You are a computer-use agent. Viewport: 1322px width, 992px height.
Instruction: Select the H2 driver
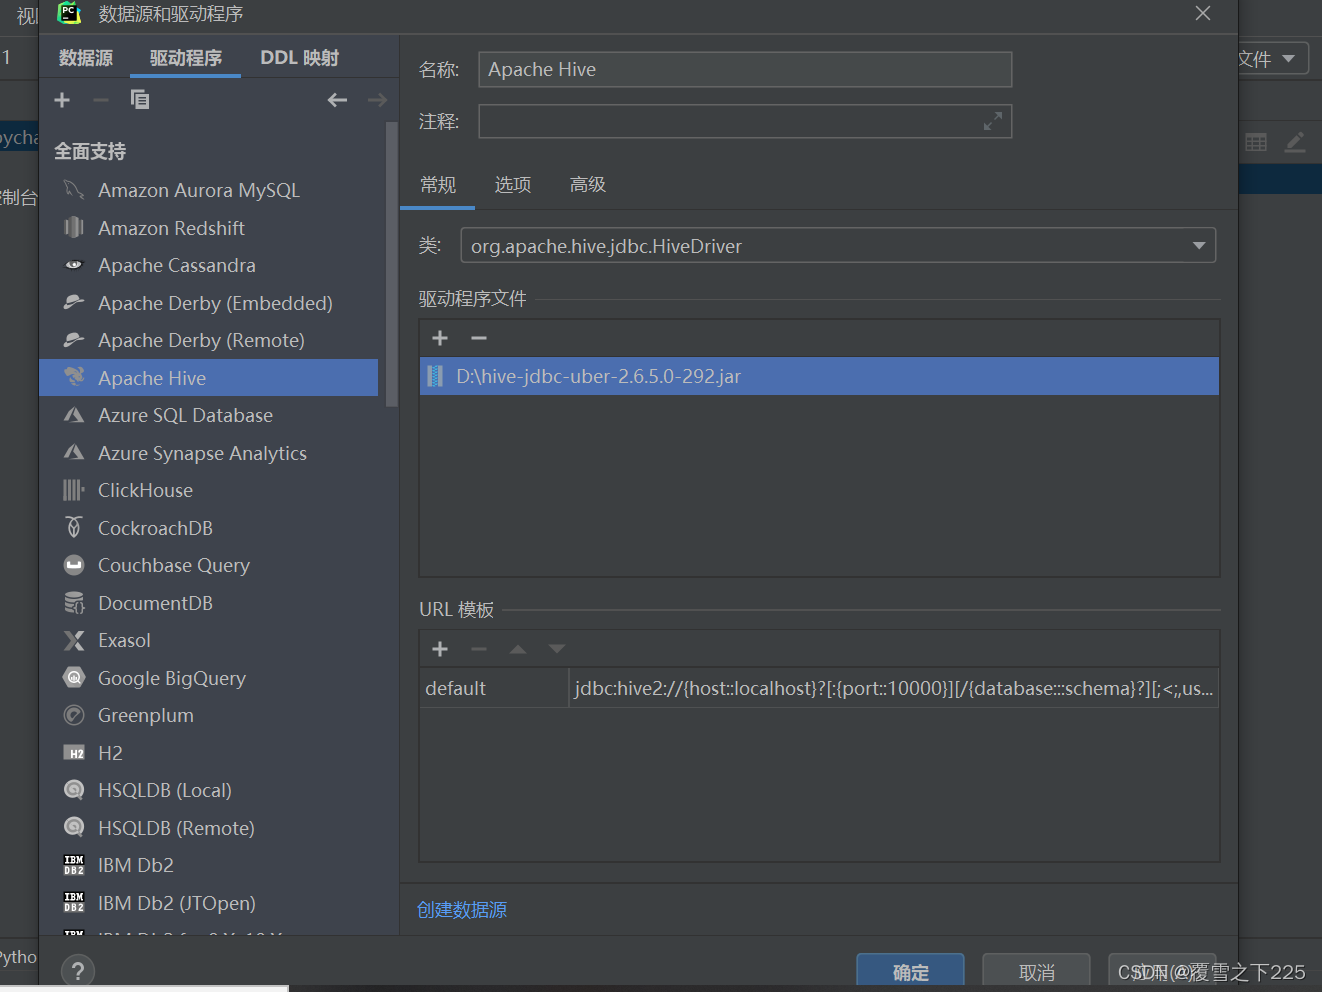208,753
